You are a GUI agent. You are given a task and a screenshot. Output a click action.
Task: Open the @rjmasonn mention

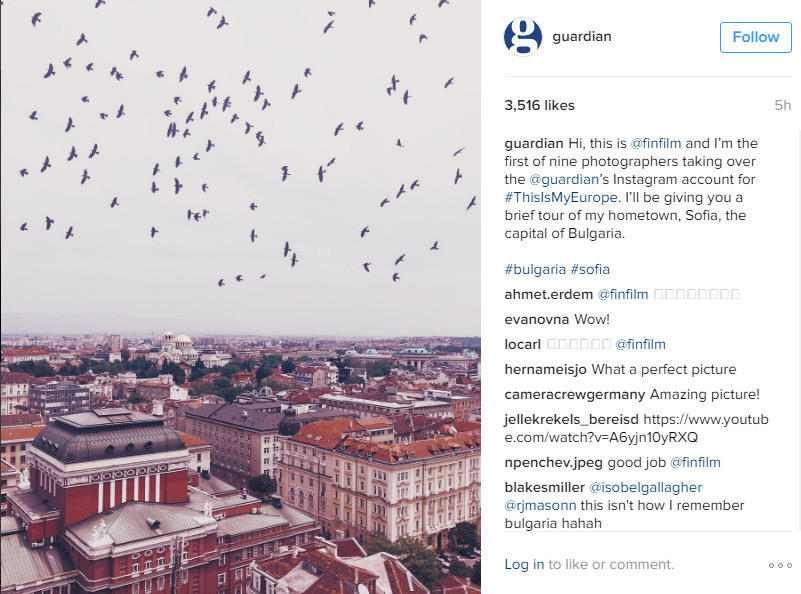pyautogui.click(x=540, y=506)
